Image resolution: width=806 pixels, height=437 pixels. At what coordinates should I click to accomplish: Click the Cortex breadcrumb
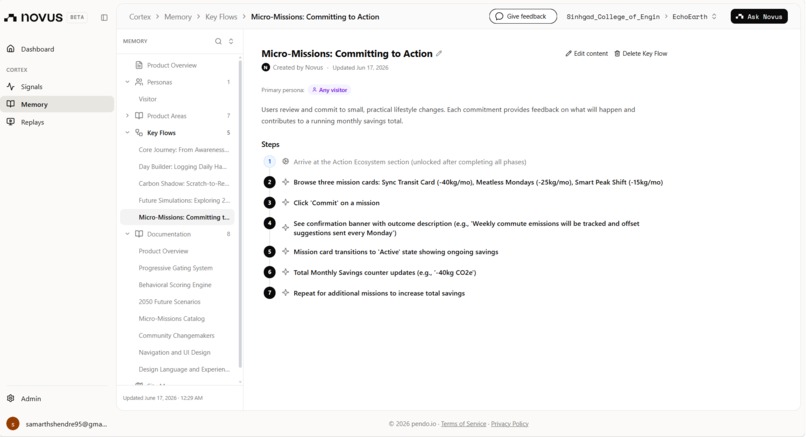(140, 17)
